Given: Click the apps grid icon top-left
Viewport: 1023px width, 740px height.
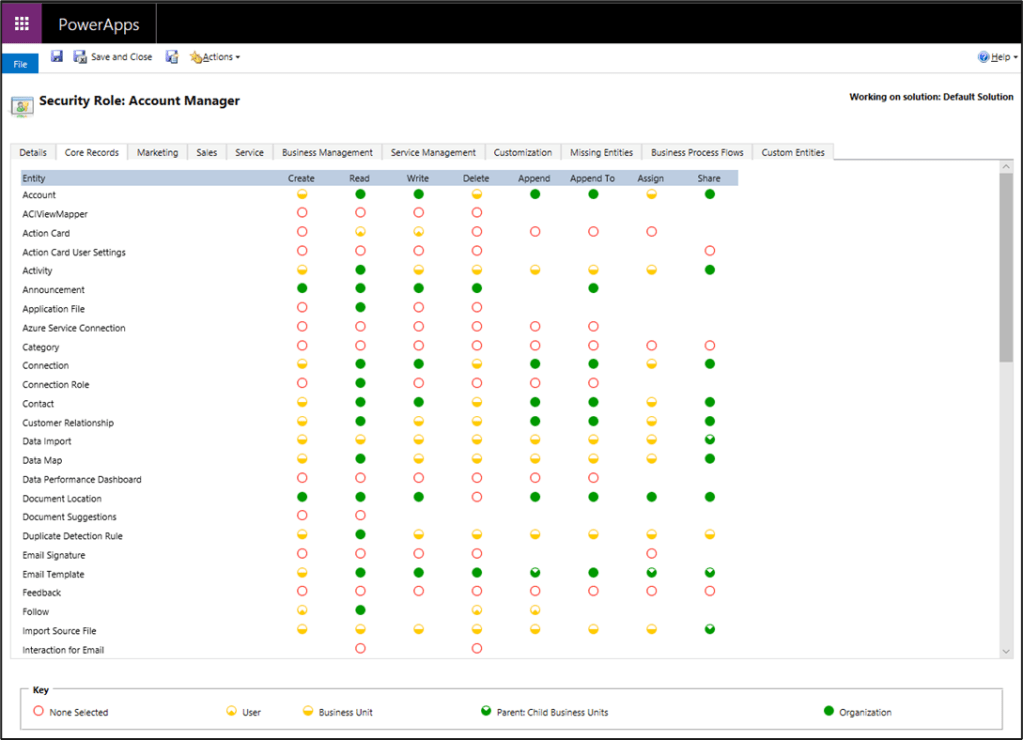Looking at the screenshot, I should coord(20,23).
